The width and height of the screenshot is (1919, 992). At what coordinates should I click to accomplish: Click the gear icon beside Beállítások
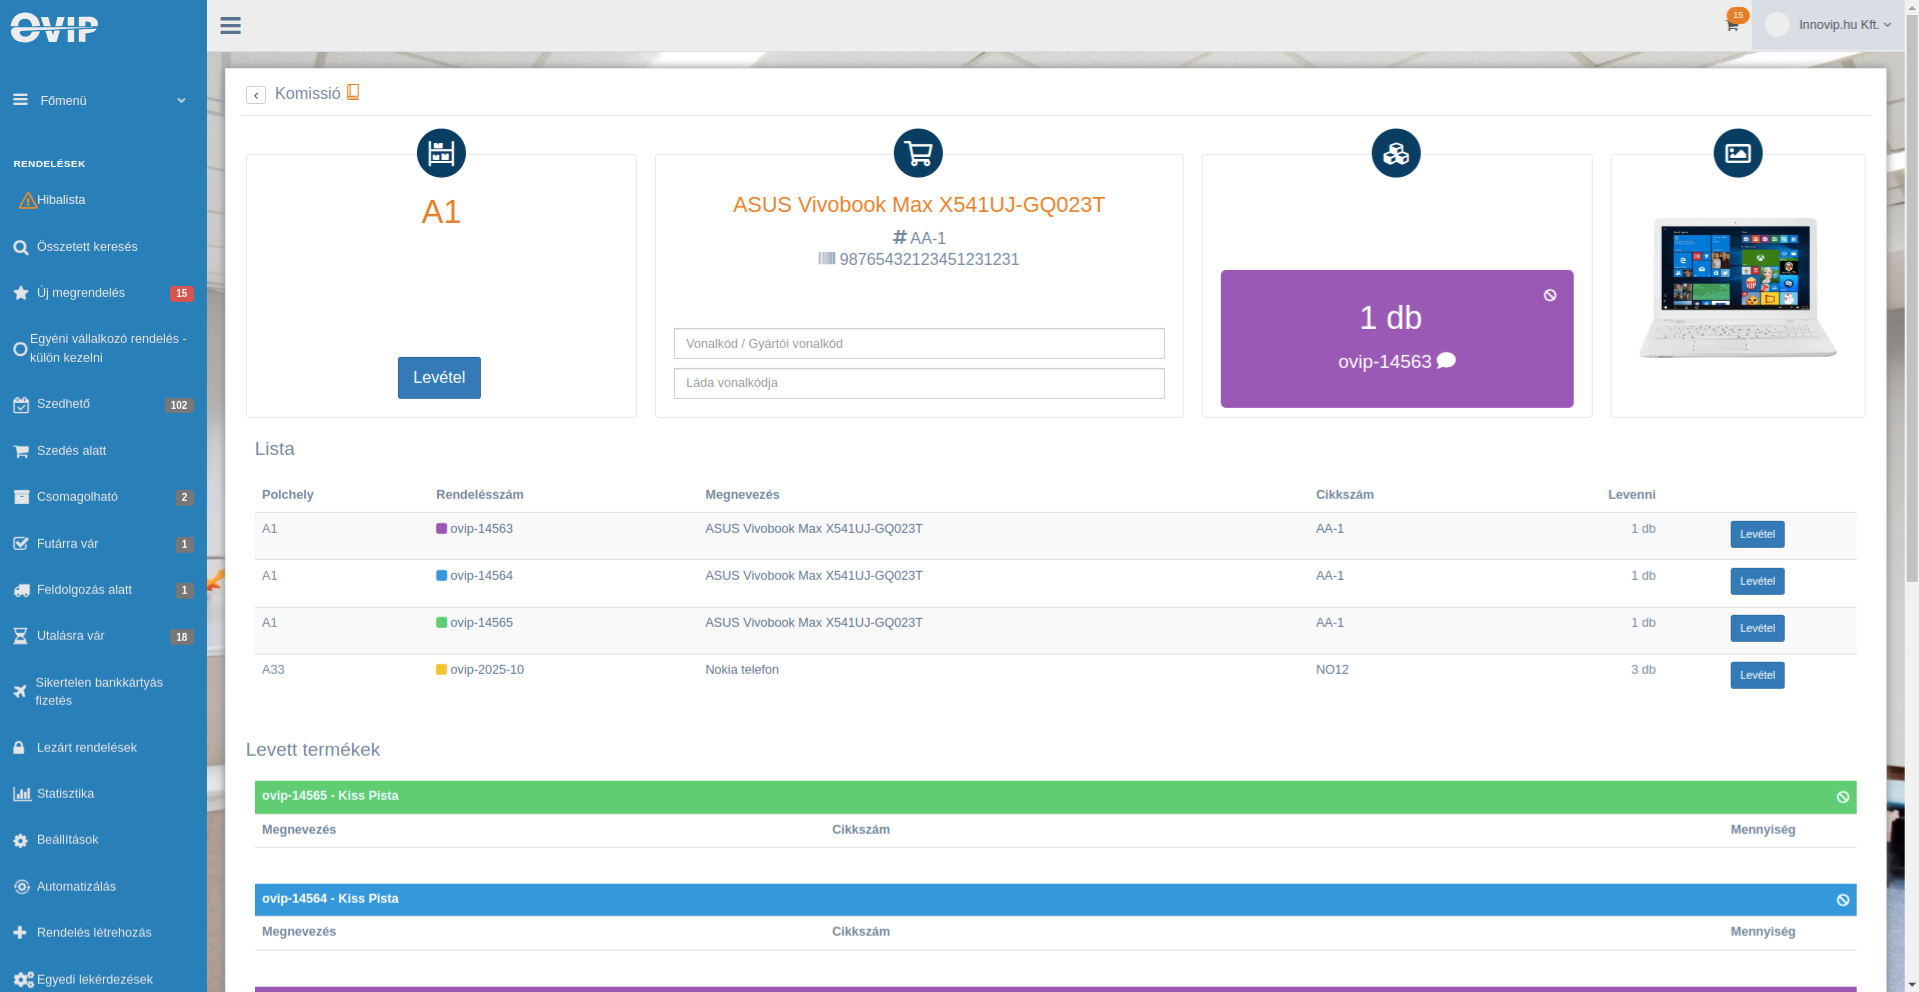pos(20,841)
